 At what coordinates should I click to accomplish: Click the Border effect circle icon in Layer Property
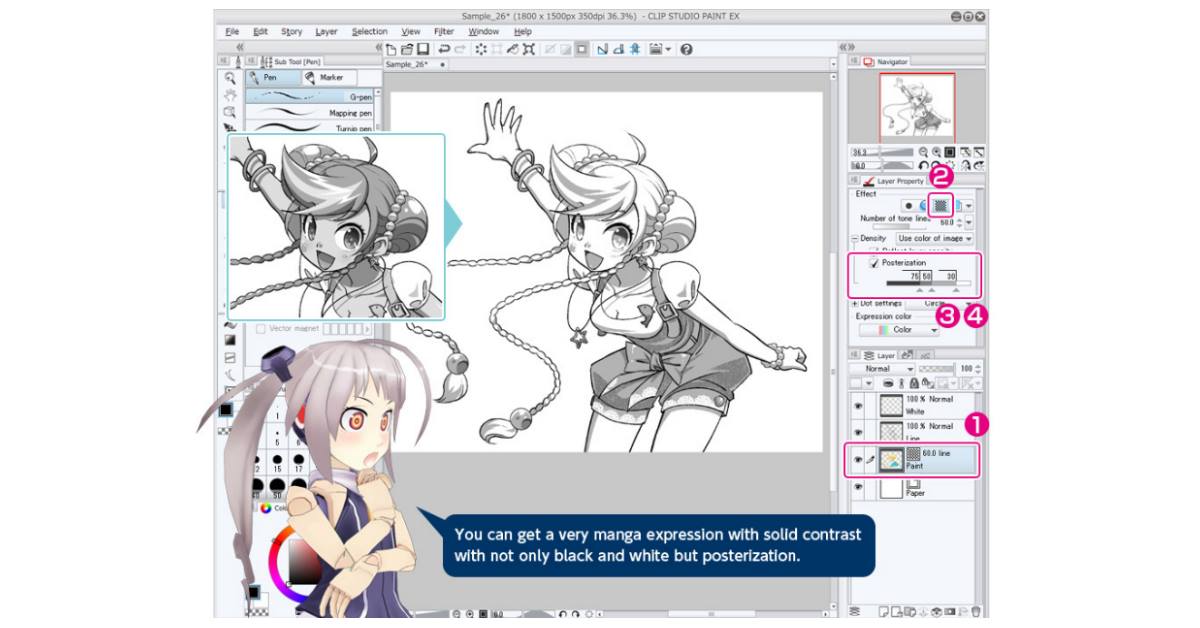[x=909, y=206]
